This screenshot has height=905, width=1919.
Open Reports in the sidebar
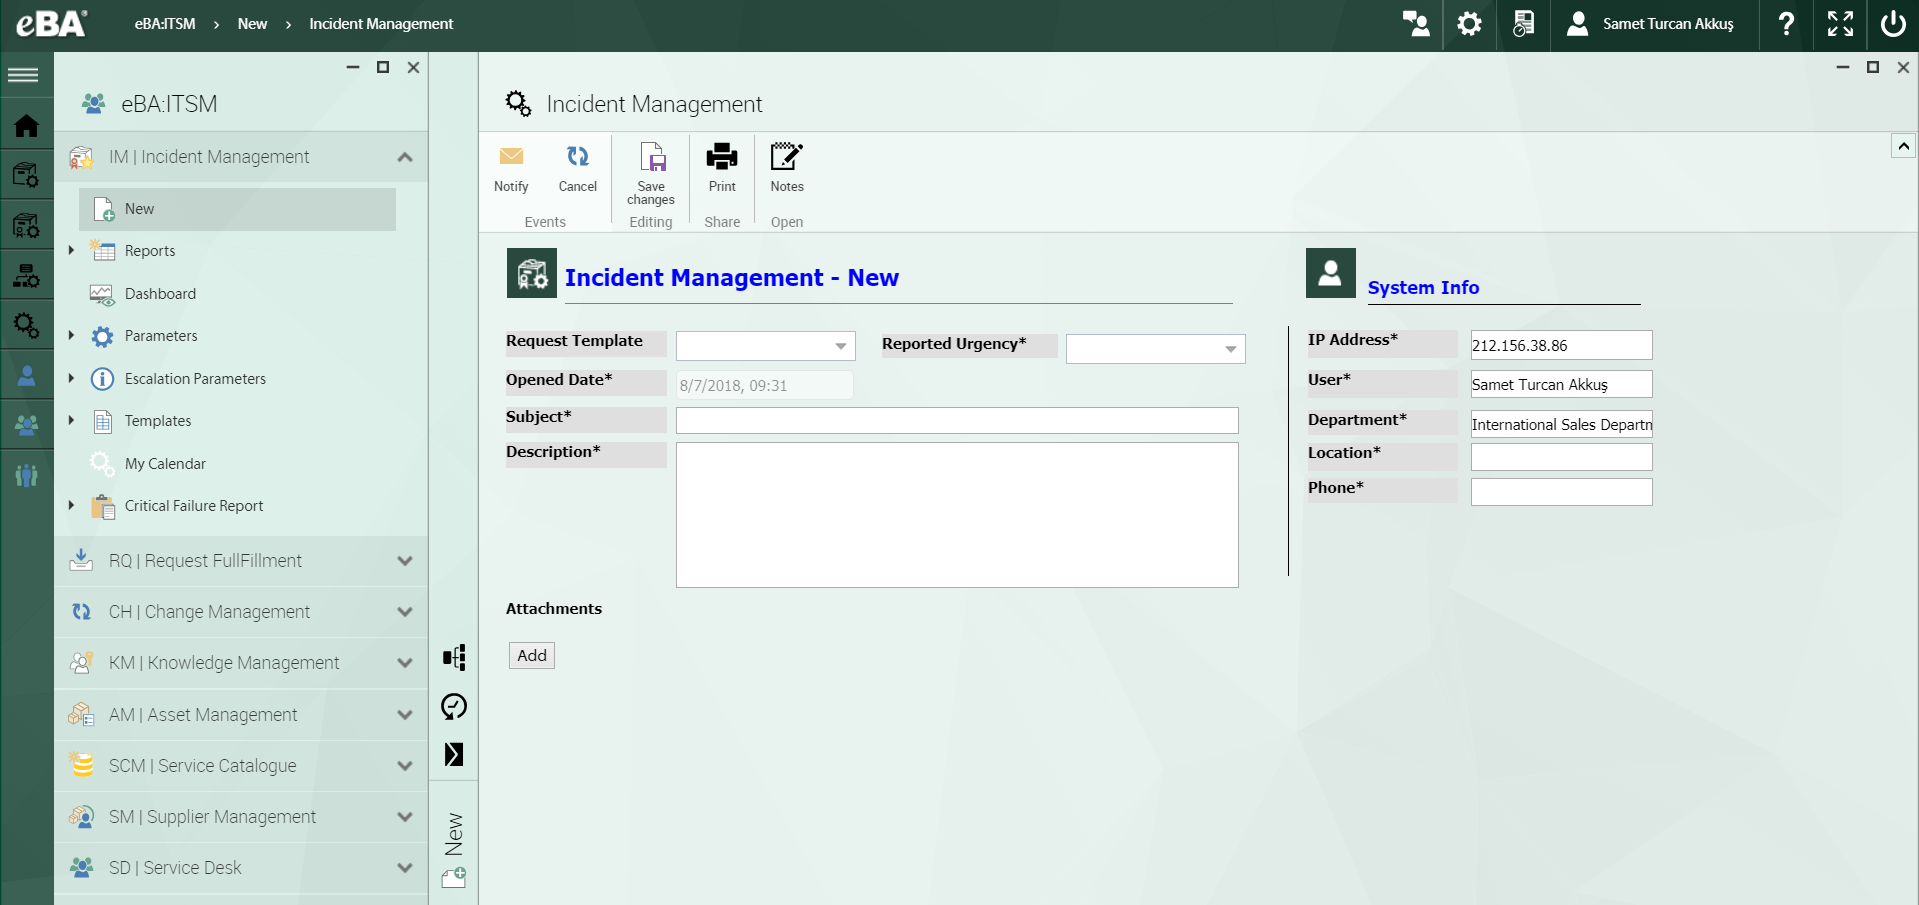click(x=150, y=251)
